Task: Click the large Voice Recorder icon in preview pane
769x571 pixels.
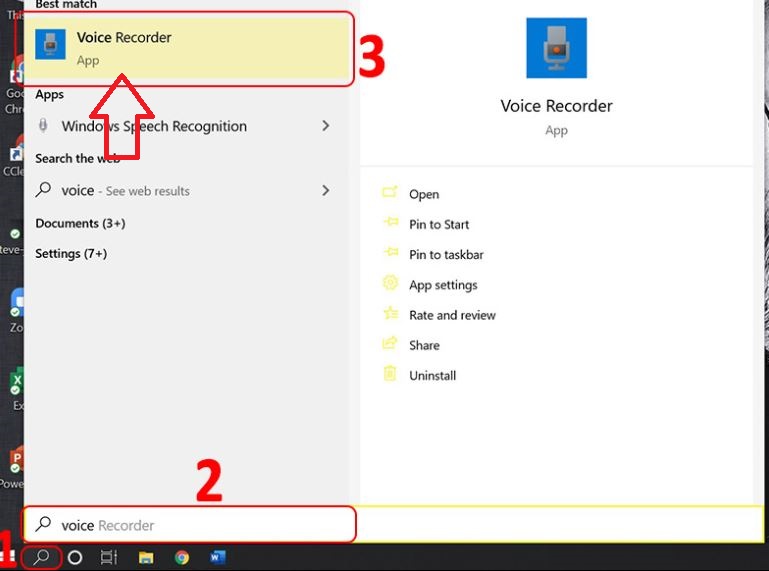Action: point(556,48)
